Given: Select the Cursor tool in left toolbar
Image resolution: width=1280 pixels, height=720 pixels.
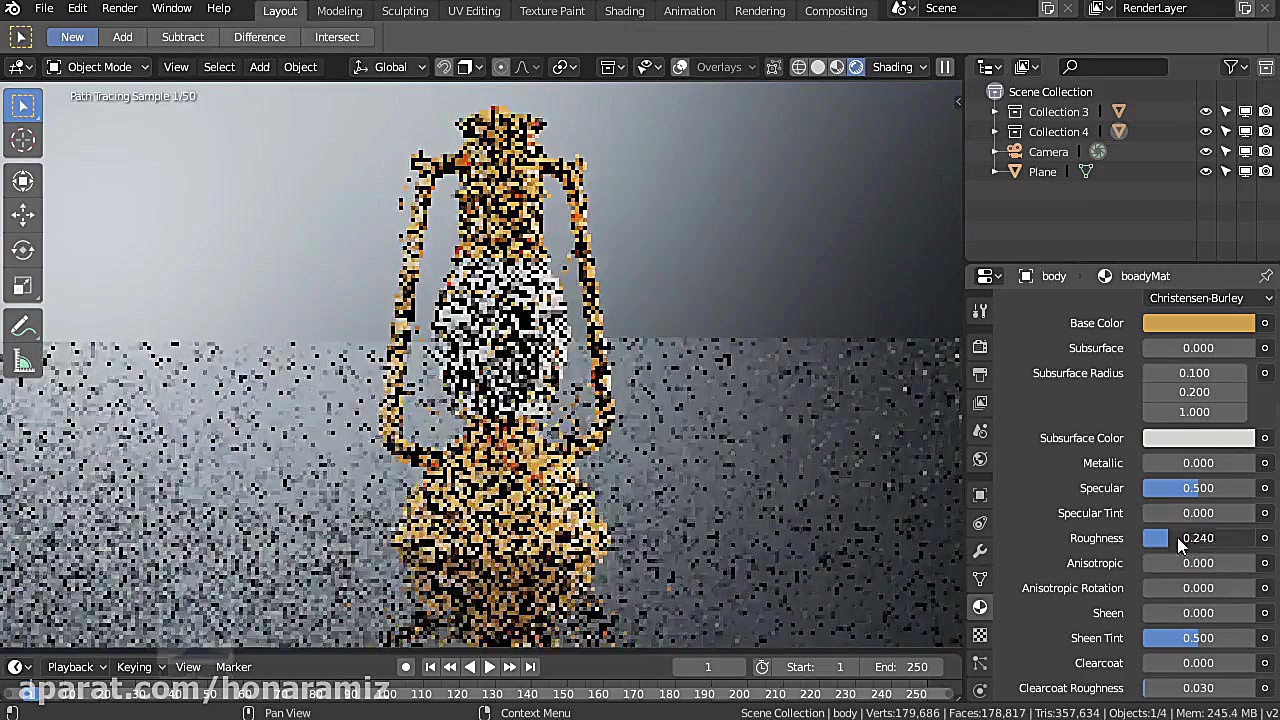Looking at the screenshot, I should 23,141.
